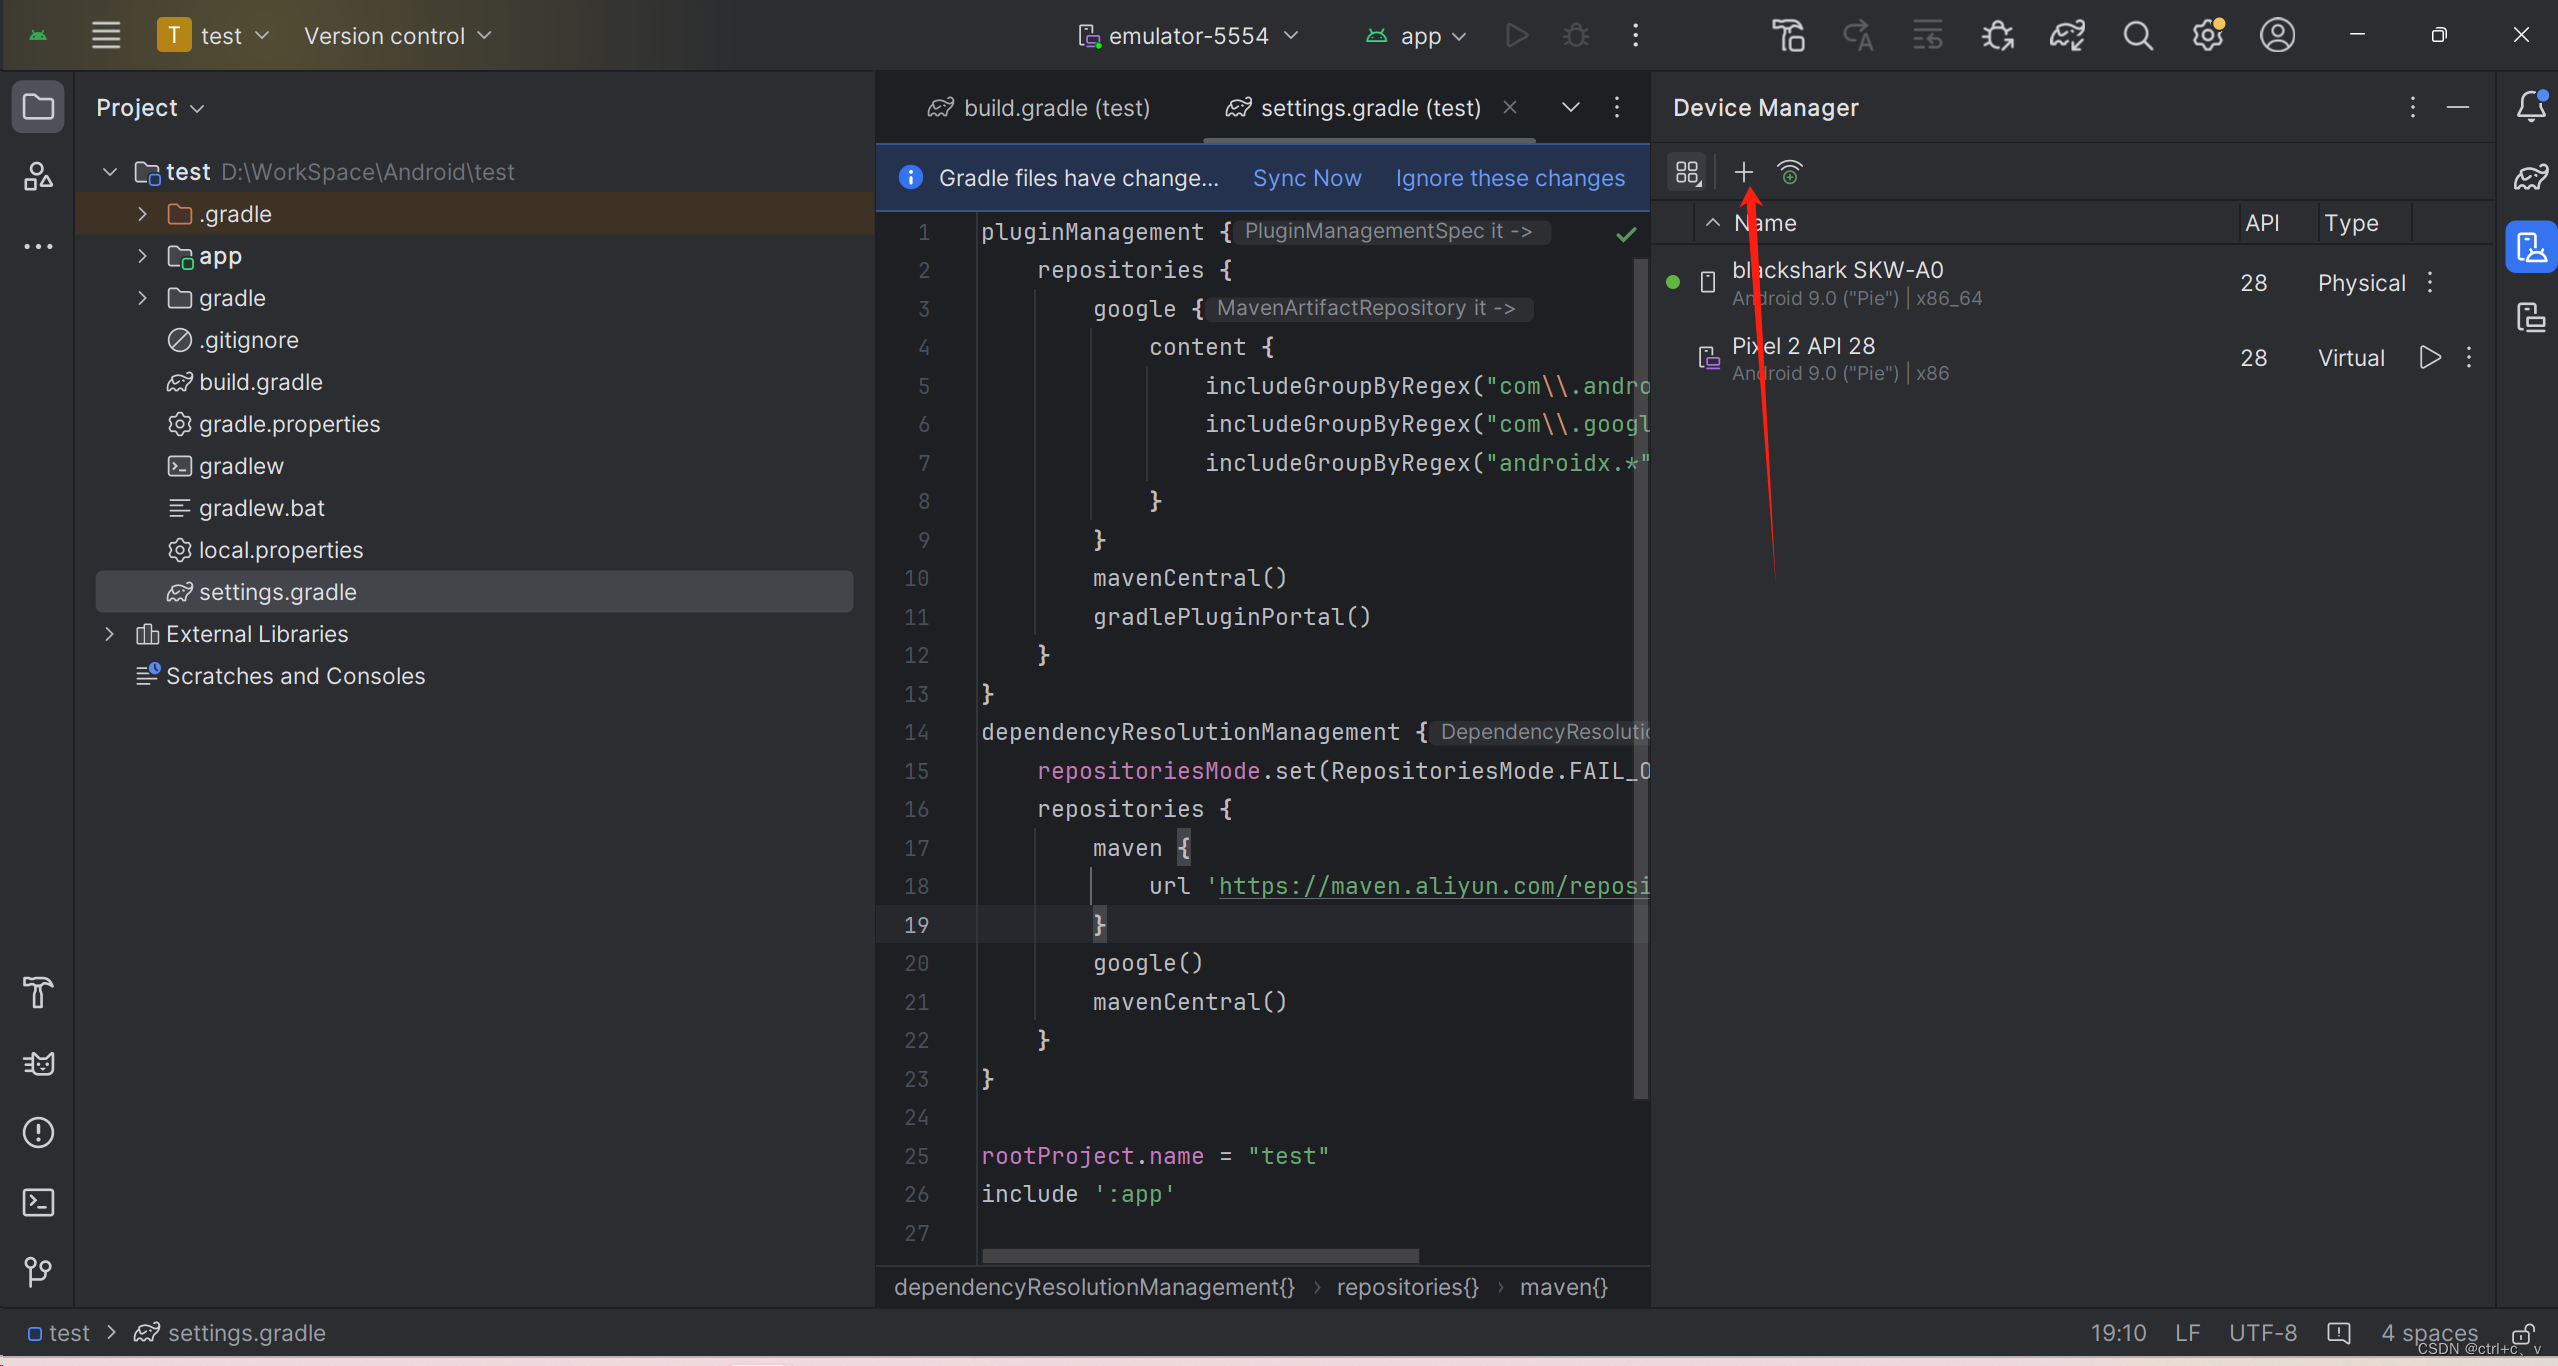Expand the .gradle folder
The image size is (2558, 1366).
click(x=142, y=214)
